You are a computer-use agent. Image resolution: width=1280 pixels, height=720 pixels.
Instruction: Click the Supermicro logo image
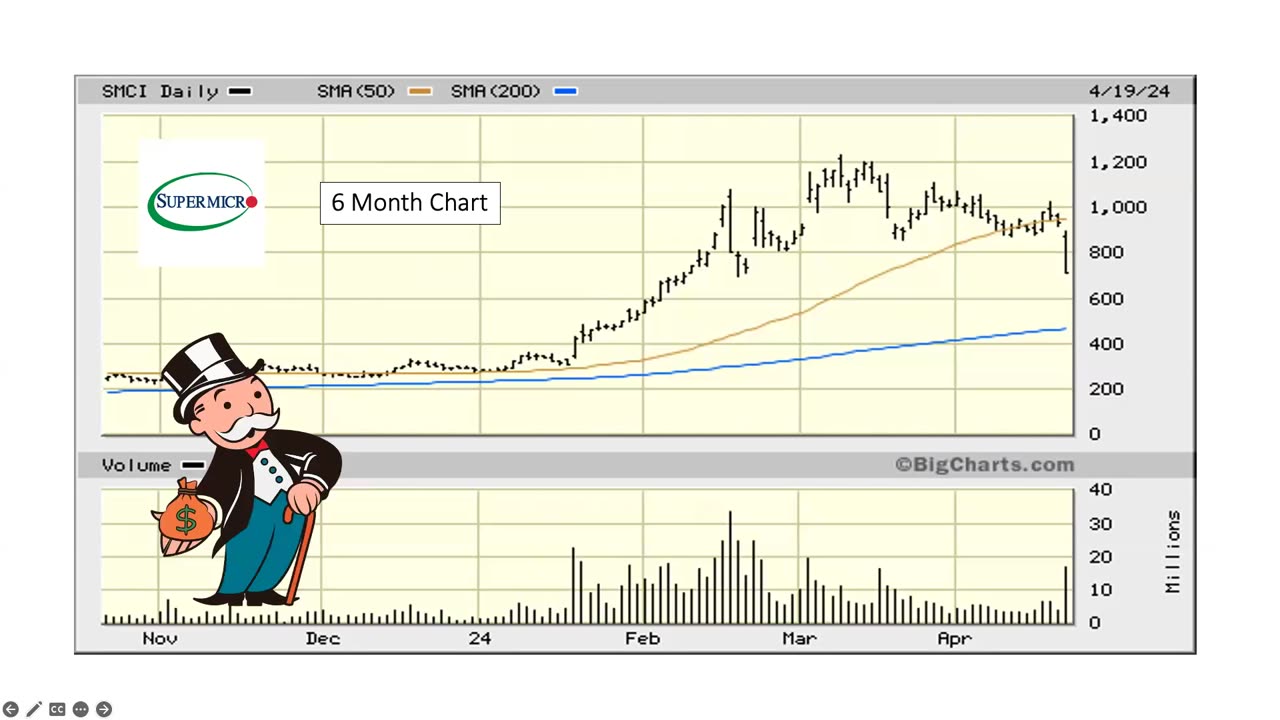click(x=202, y=203)
